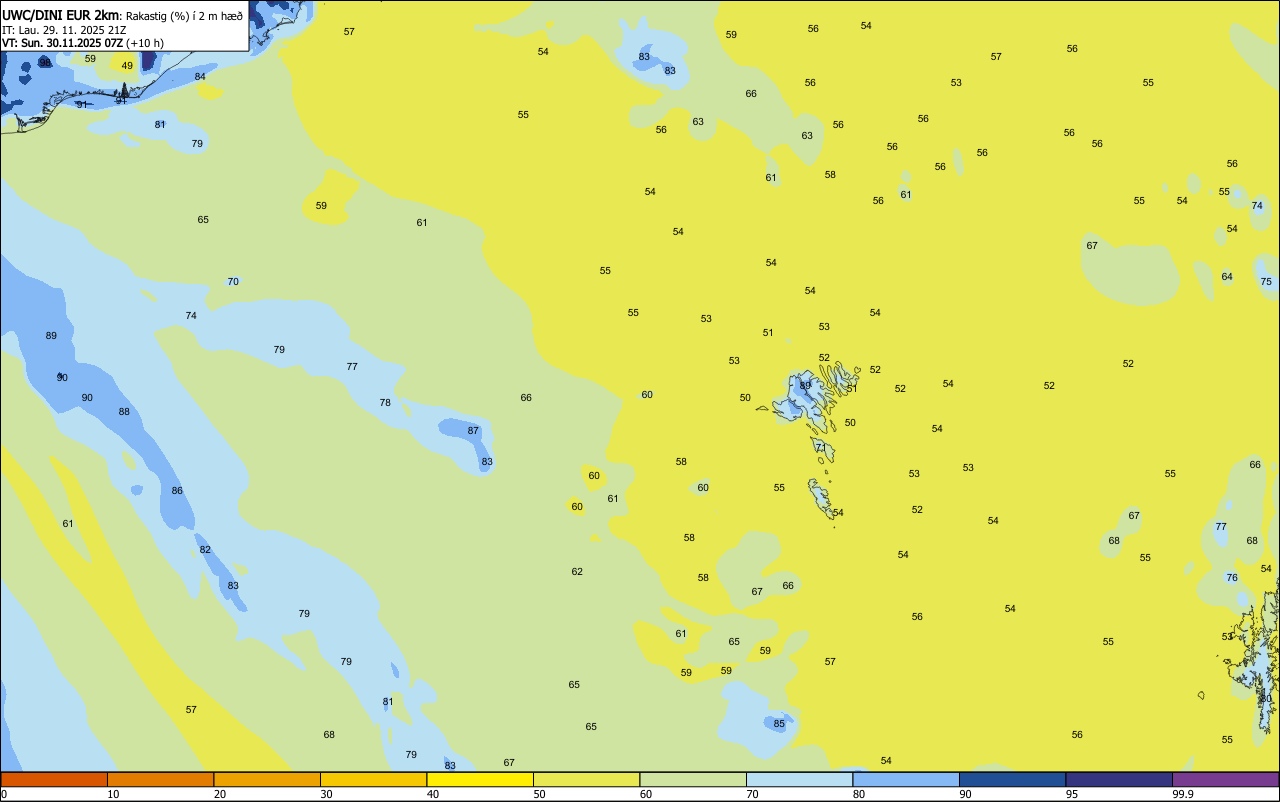1280x802 pixels.
Task: Click the map value '86'
Action: [x=177, y=491]
